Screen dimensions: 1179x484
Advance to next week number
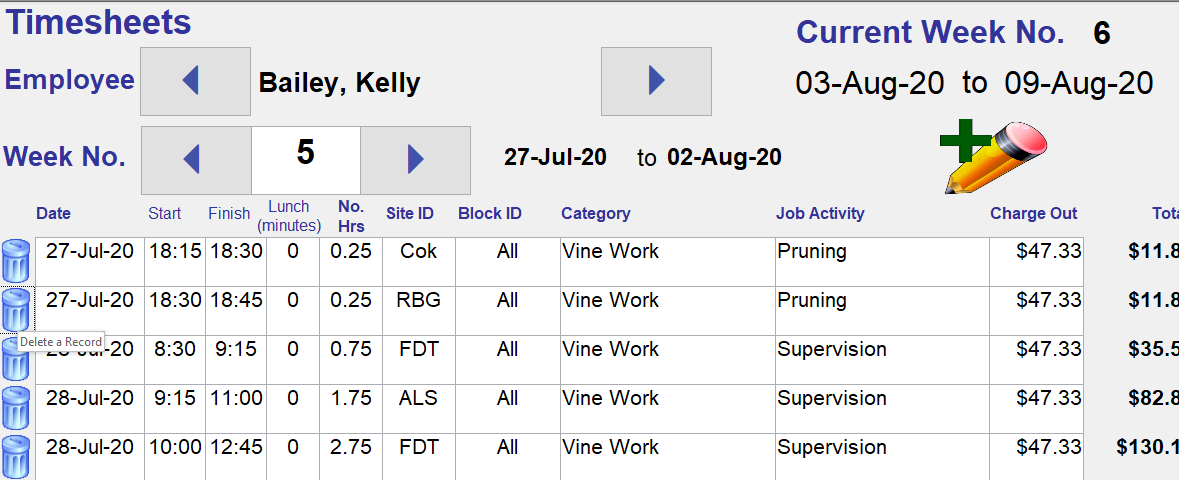pos(415,160)
